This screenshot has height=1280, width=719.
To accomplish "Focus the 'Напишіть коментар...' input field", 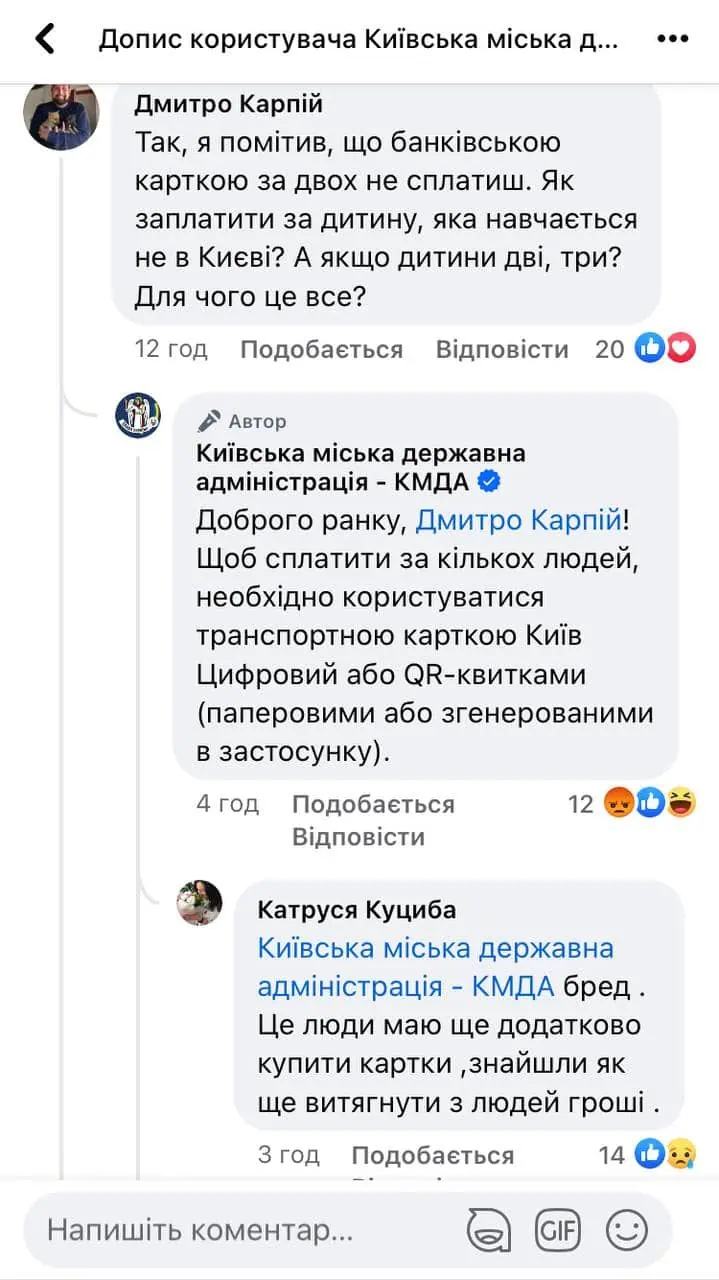I will [x=240, y=1230].
